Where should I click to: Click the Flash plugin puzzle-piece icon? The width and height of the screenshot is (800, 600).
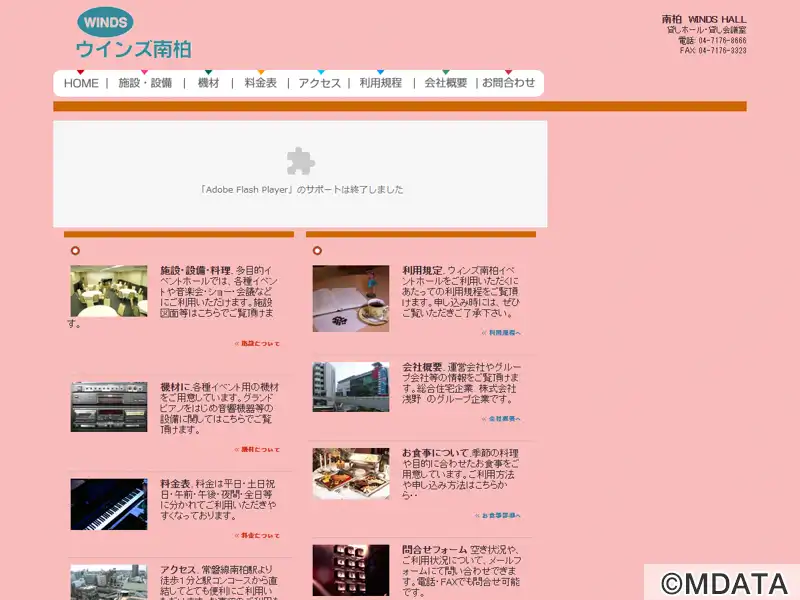click(x=301, y=161)
